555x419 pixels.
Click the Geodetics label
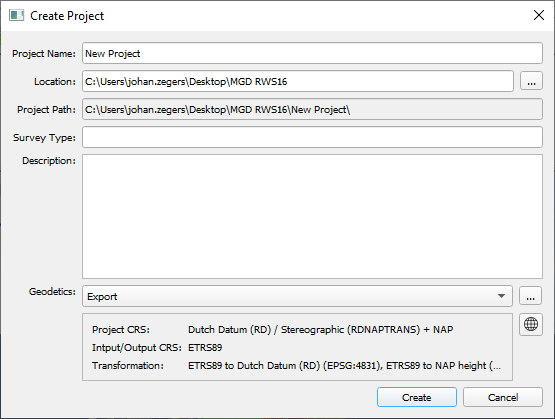(x=52, y=292)
